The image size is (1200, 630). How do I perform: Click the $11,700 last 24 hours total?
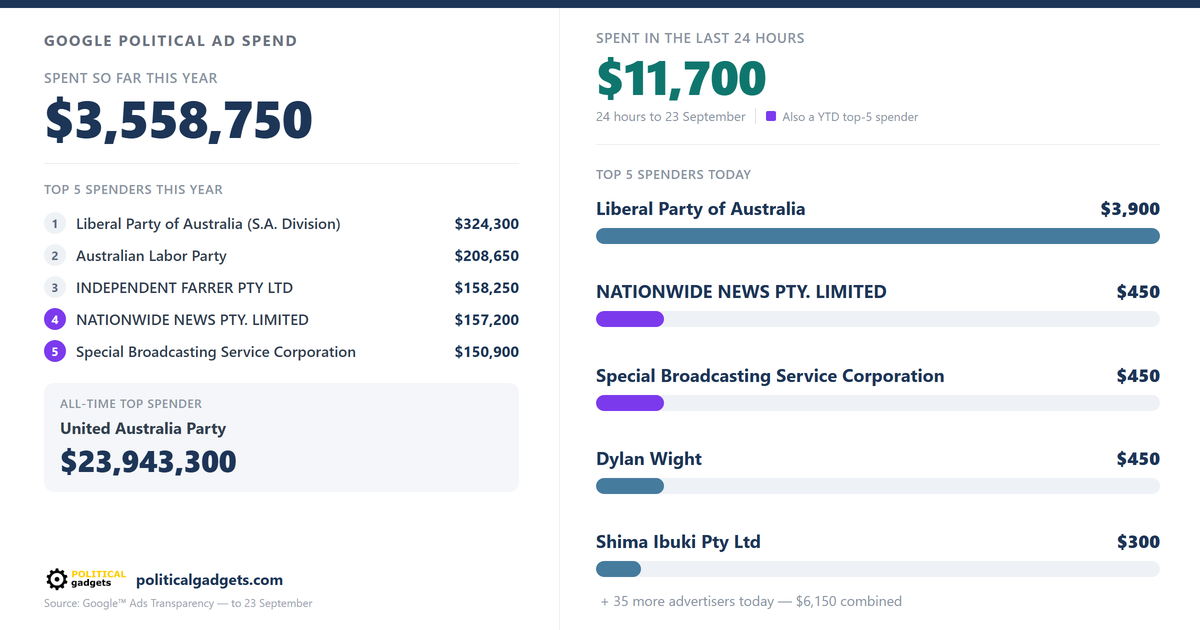[681, 78]
